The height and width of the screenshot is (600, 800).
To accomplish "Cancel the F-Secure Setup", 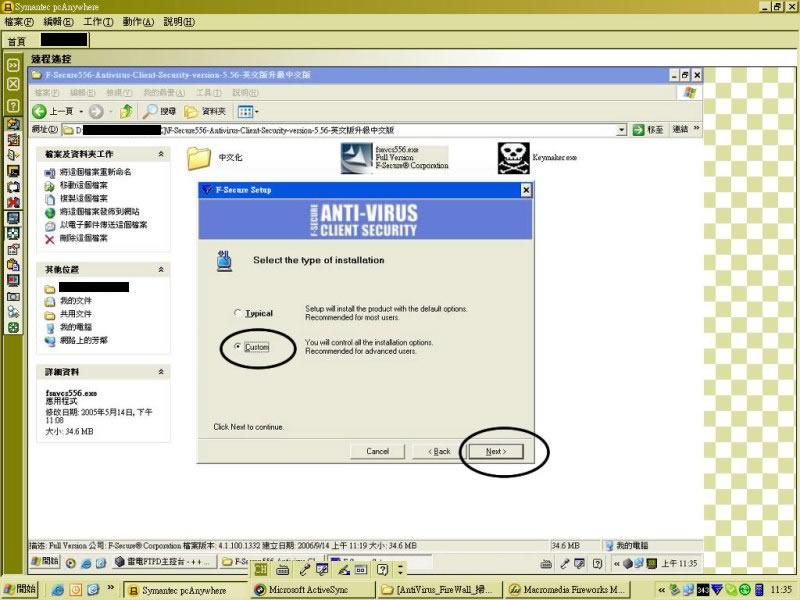I will (x=378, y=452).
